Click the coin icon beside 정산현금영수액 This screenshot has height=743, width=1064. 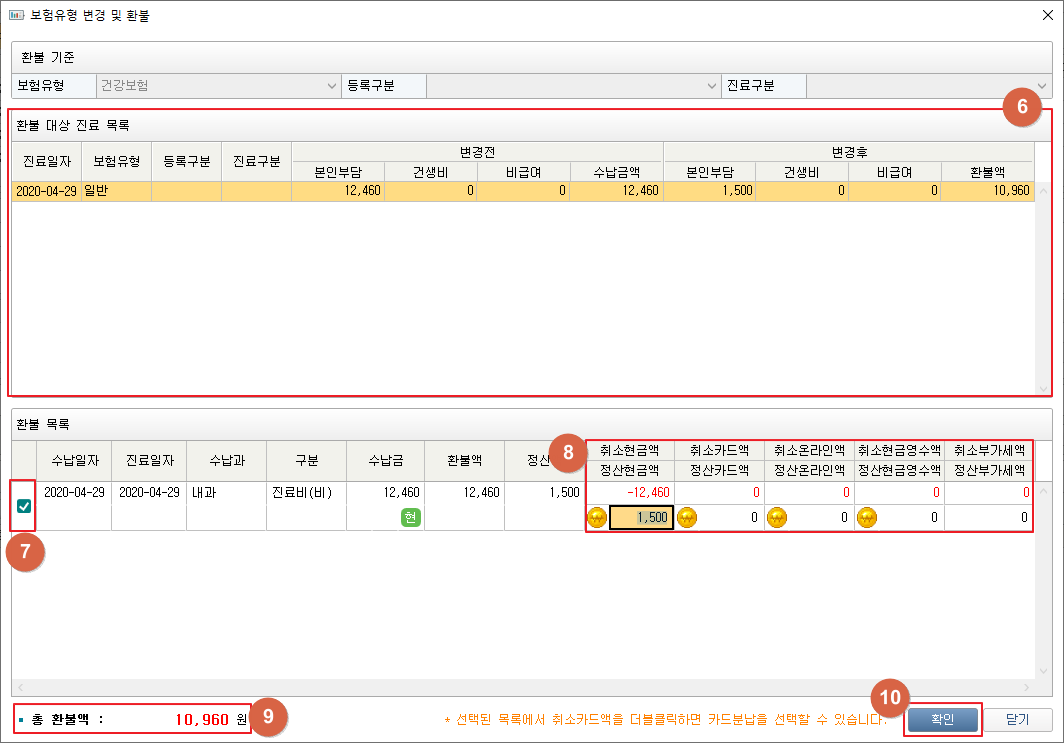pos(866,518)
